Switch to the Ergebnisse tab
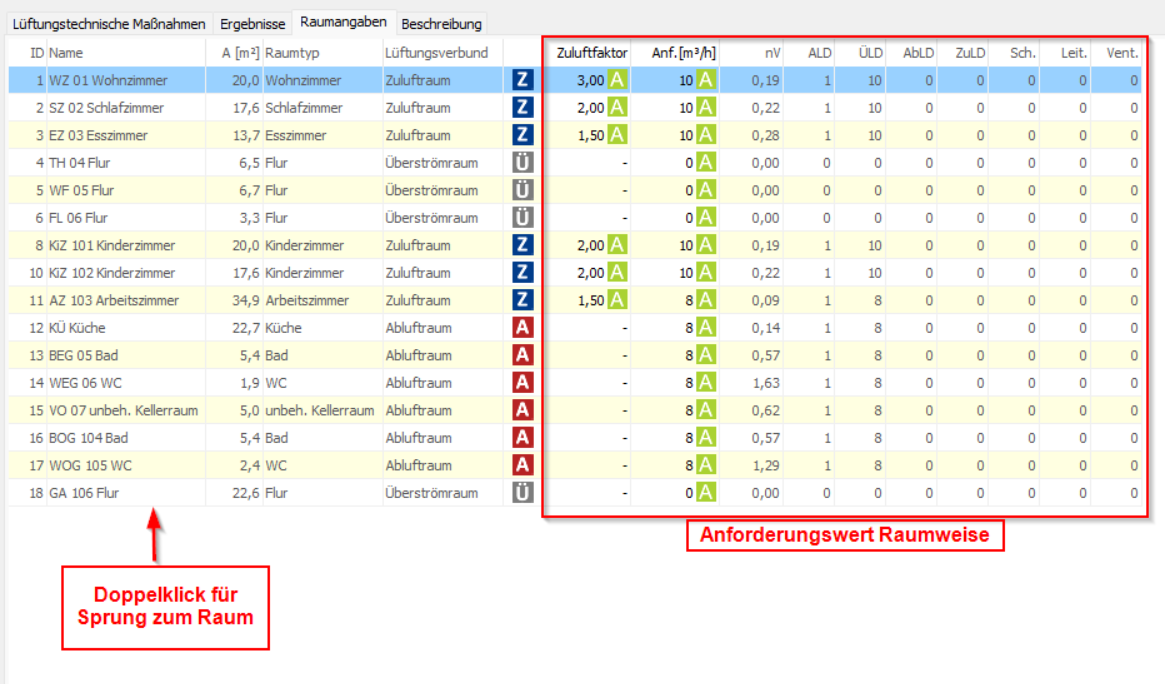 click(x=253, y=23)
